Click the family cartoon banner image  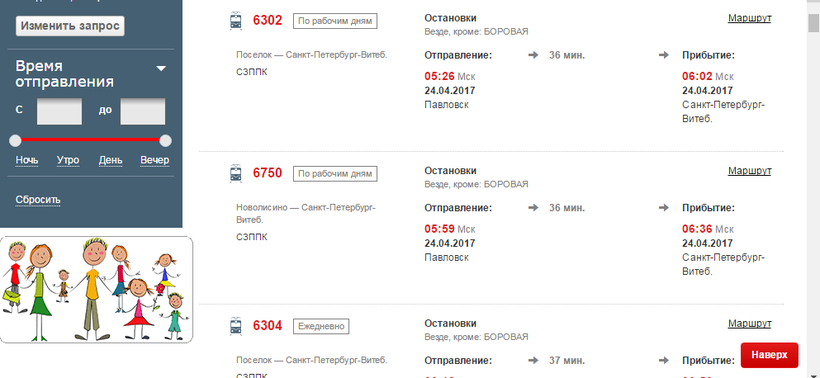pos(97,290)
